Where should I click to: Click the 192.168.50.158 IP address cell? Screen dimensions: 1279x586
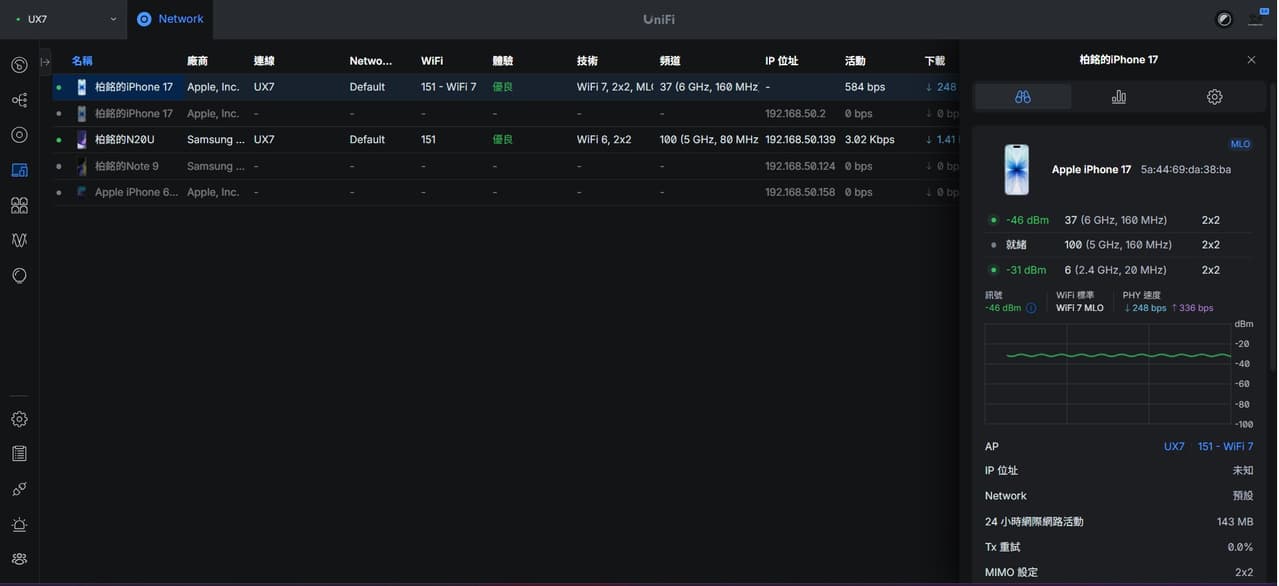(800, 192)
